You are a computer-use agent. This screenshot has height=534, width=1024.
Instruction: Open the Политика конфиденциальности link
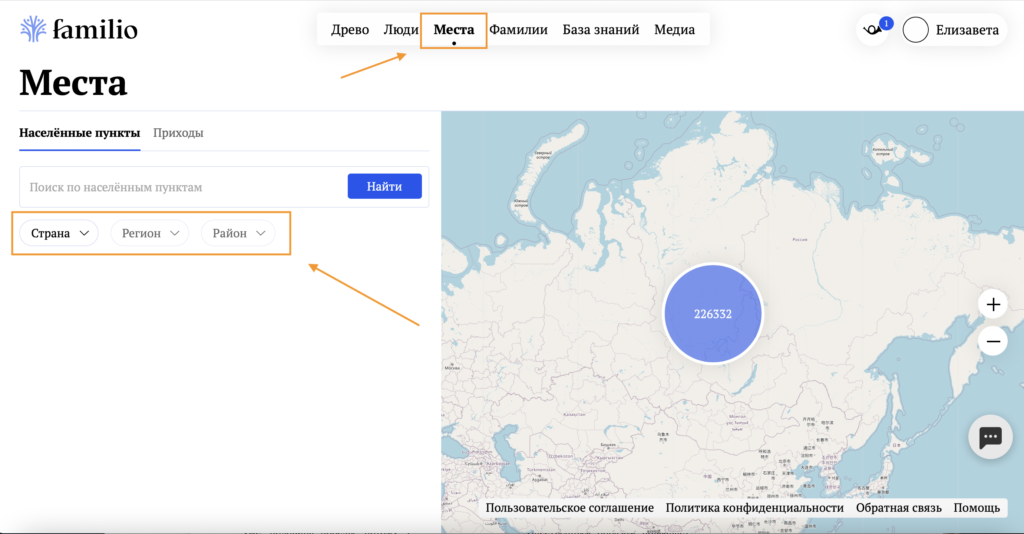coord(754,507)
